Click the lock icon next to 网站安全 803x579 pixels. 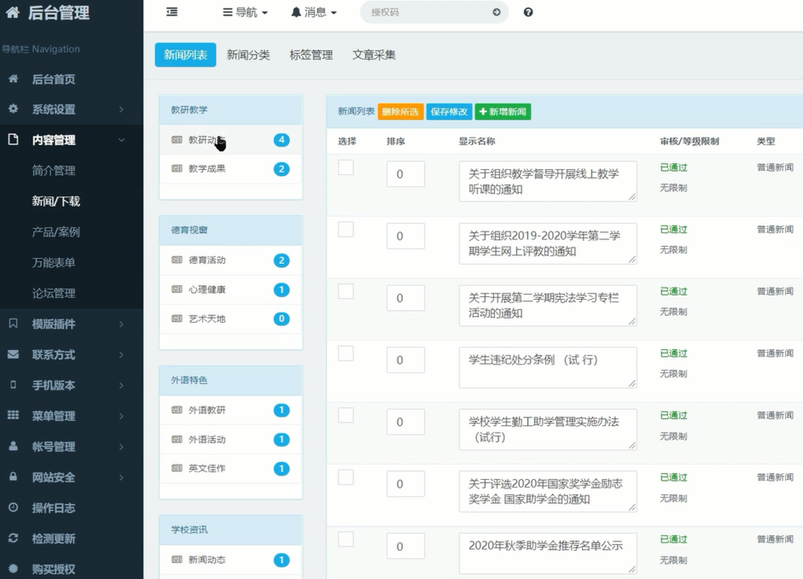click(13, 477)
